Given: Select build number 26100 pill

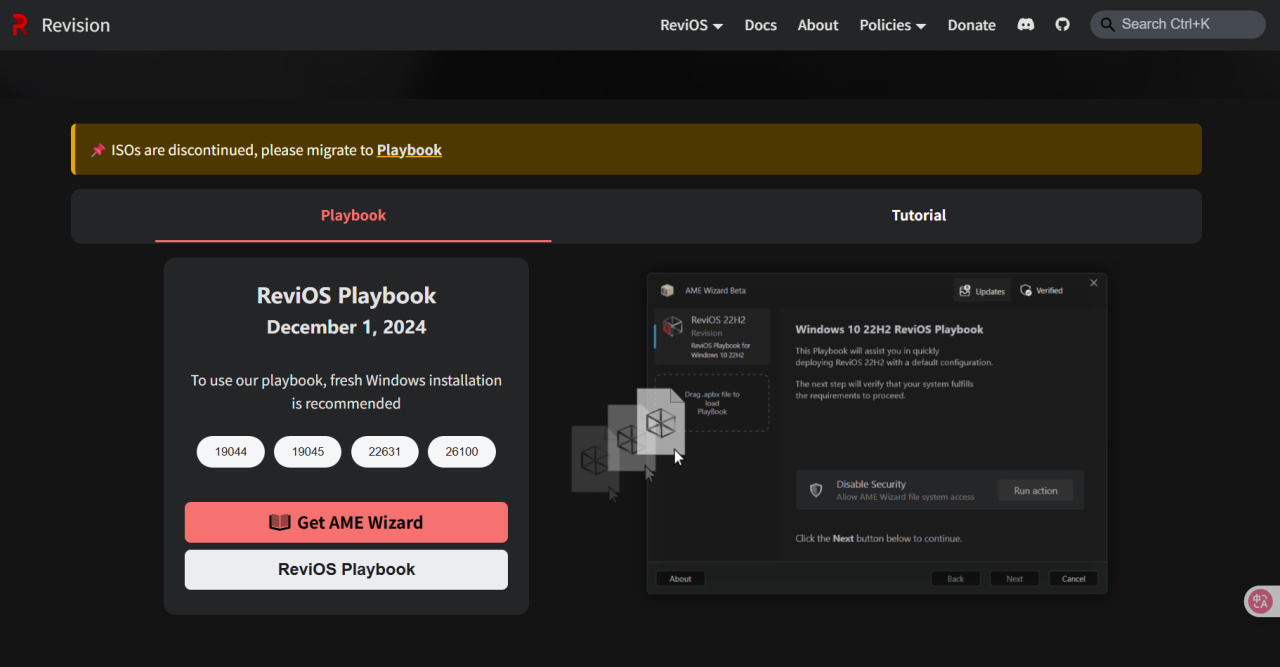Looking at the screenshot, I should coord(462,452).
